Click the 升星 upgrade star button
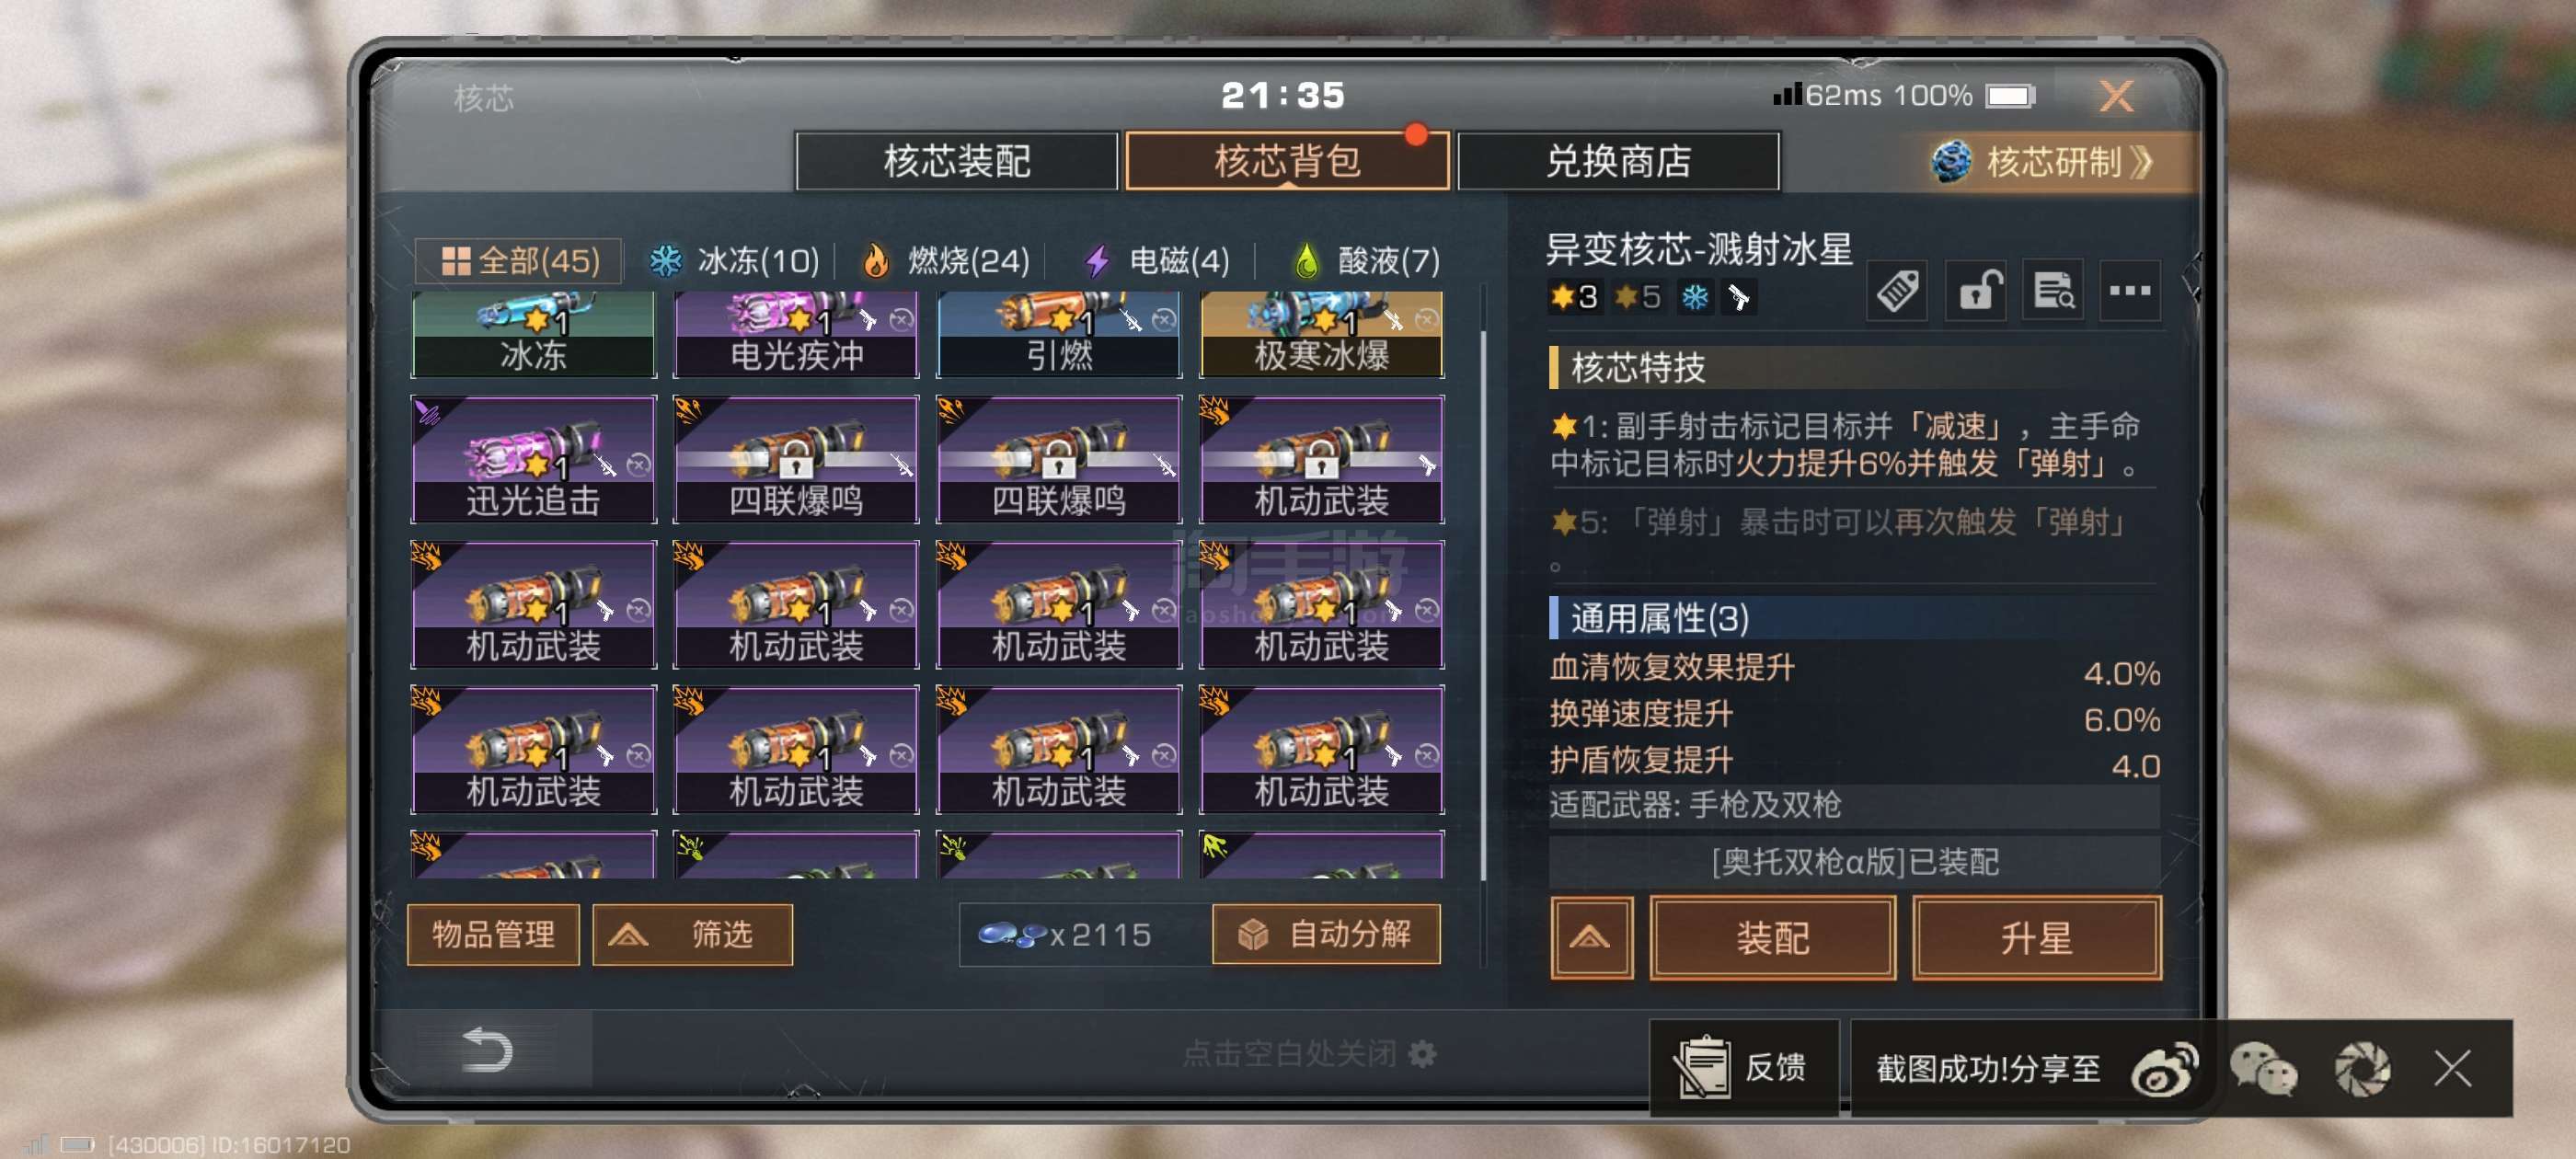The height and width of the screenshot is (1159, 2576). [2037, 938]
